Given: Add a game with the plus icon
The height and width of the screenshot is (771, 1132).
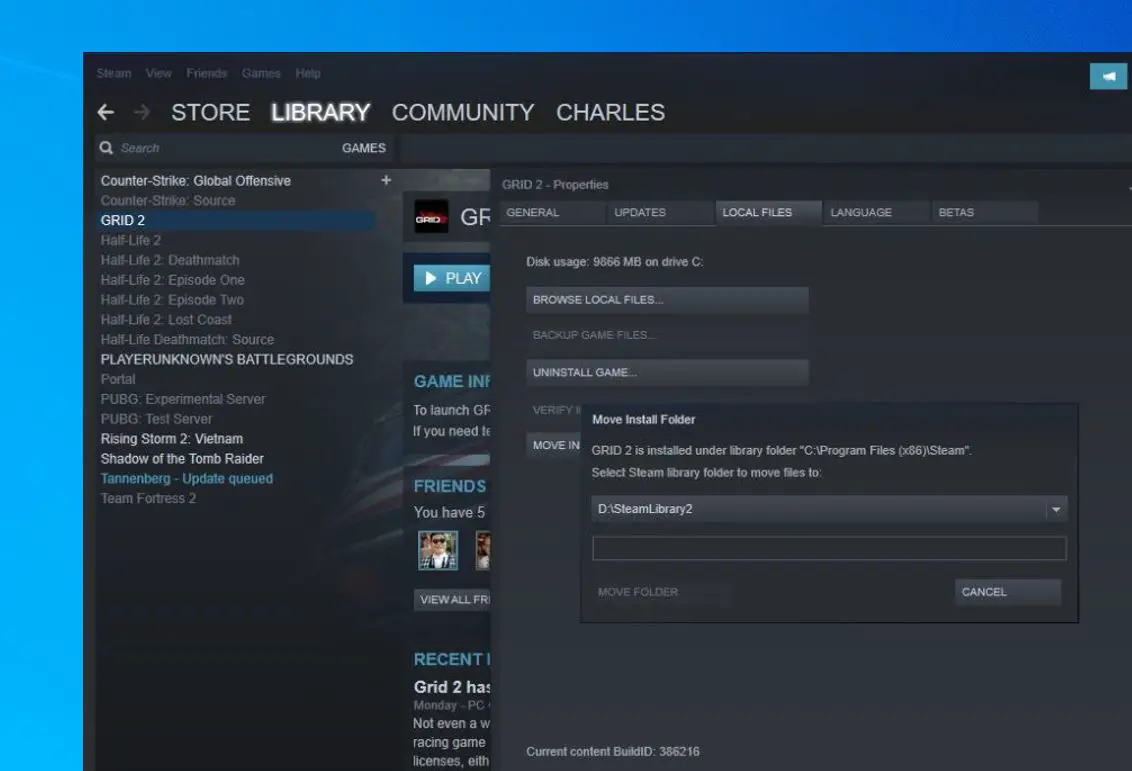Looking at the screenshot, I should pyautogui.click(x=386, y=180).
